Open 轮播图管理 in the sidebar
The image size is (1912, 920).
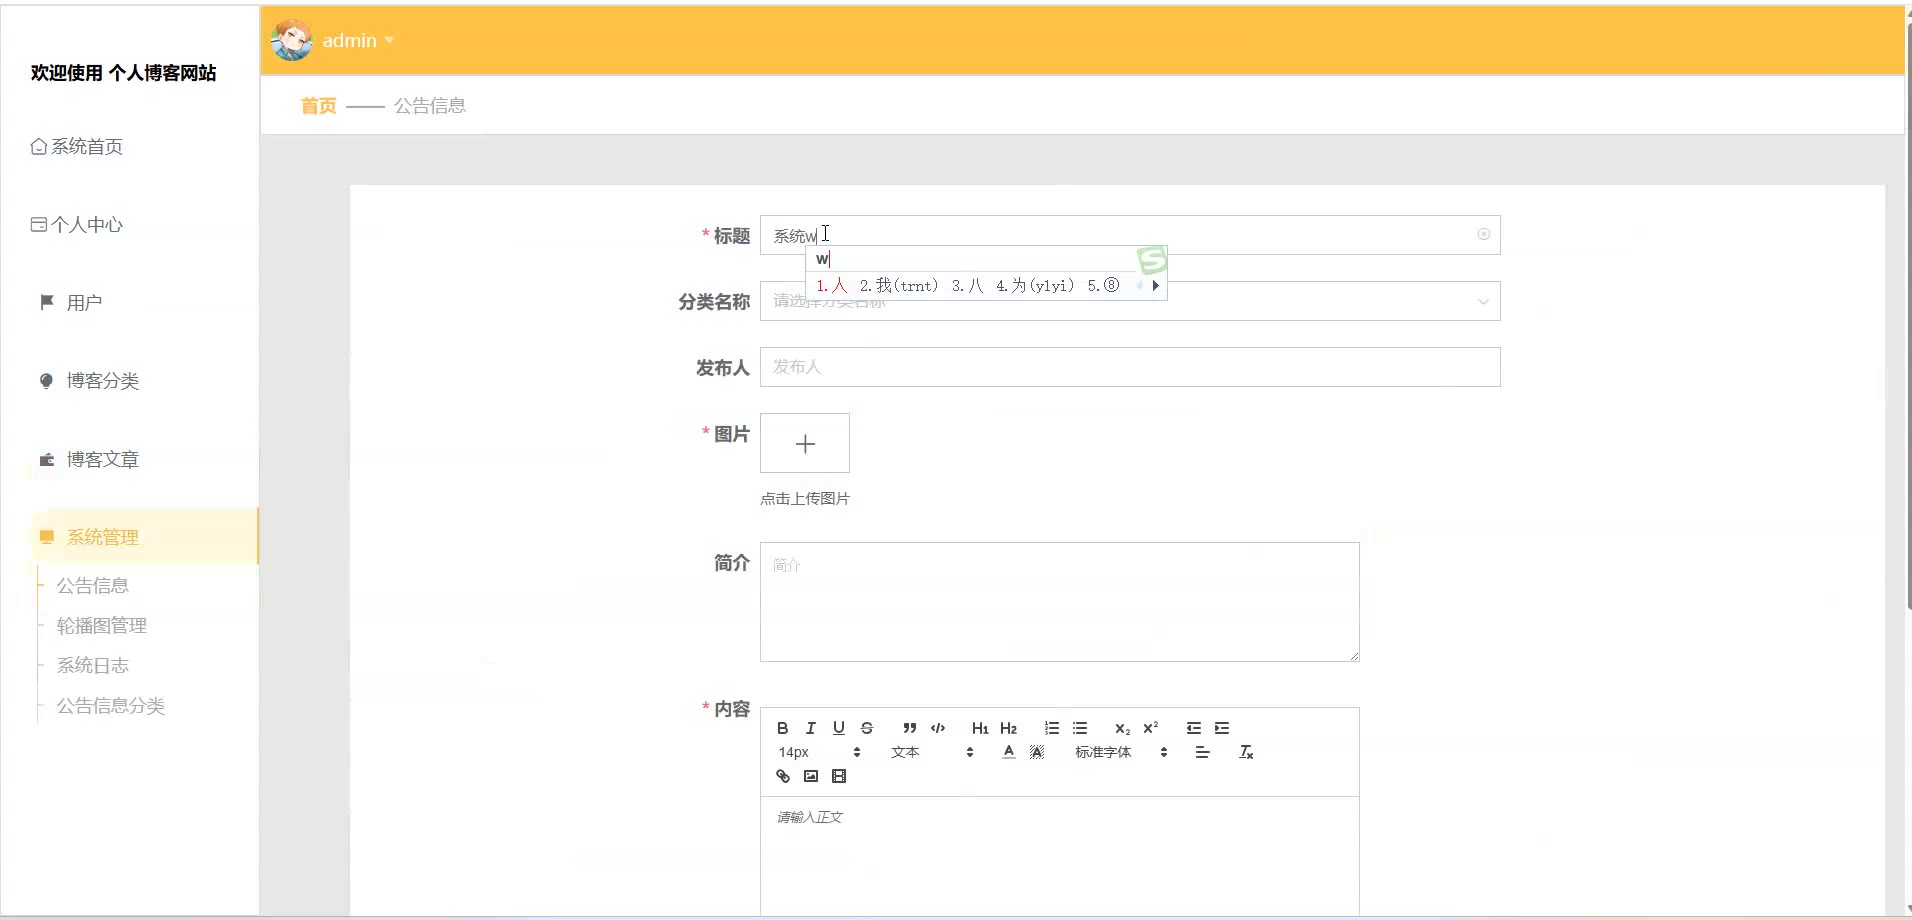tap(102, 626)
